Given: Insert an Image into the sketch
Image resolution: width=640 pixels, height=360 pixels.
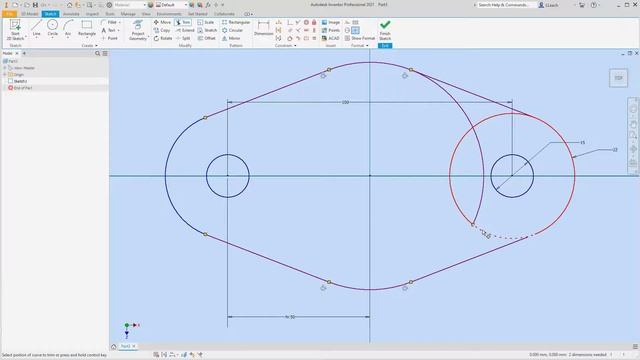Looking at the screenshot, I should pyautogui.click(x=331, y=22).
